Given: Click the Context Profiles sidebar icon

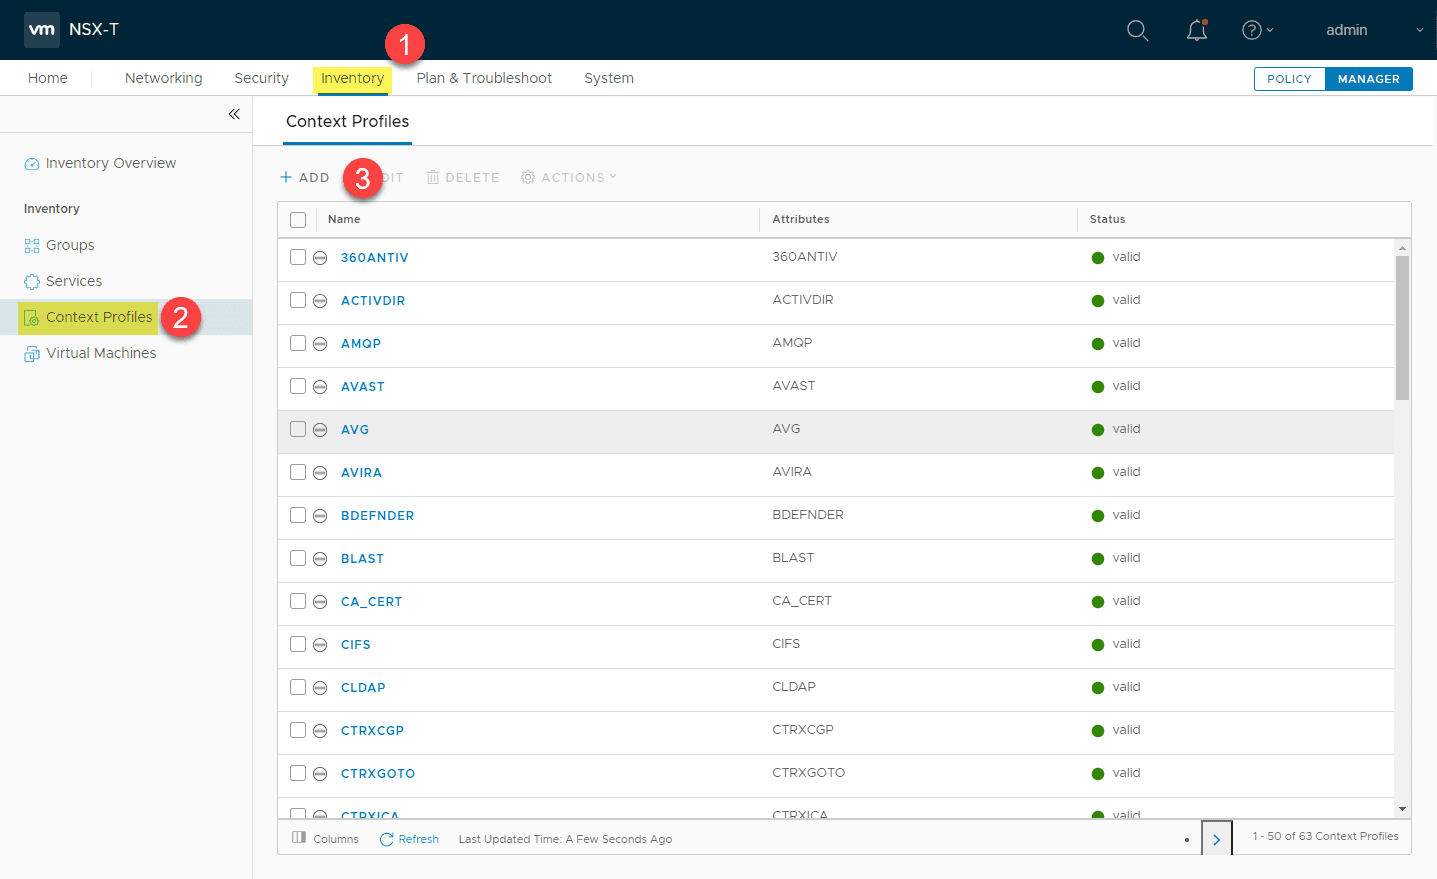Looking at the screenshot, I should click(32, 318).
